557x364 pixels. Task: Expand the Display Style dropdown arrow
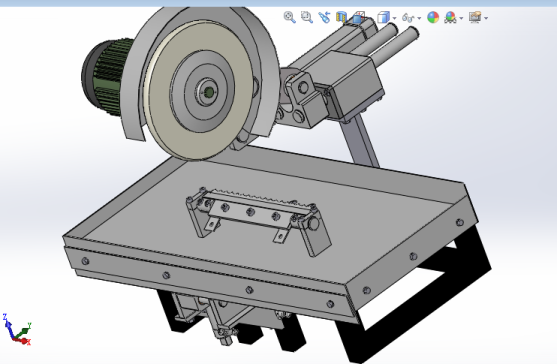395,18
